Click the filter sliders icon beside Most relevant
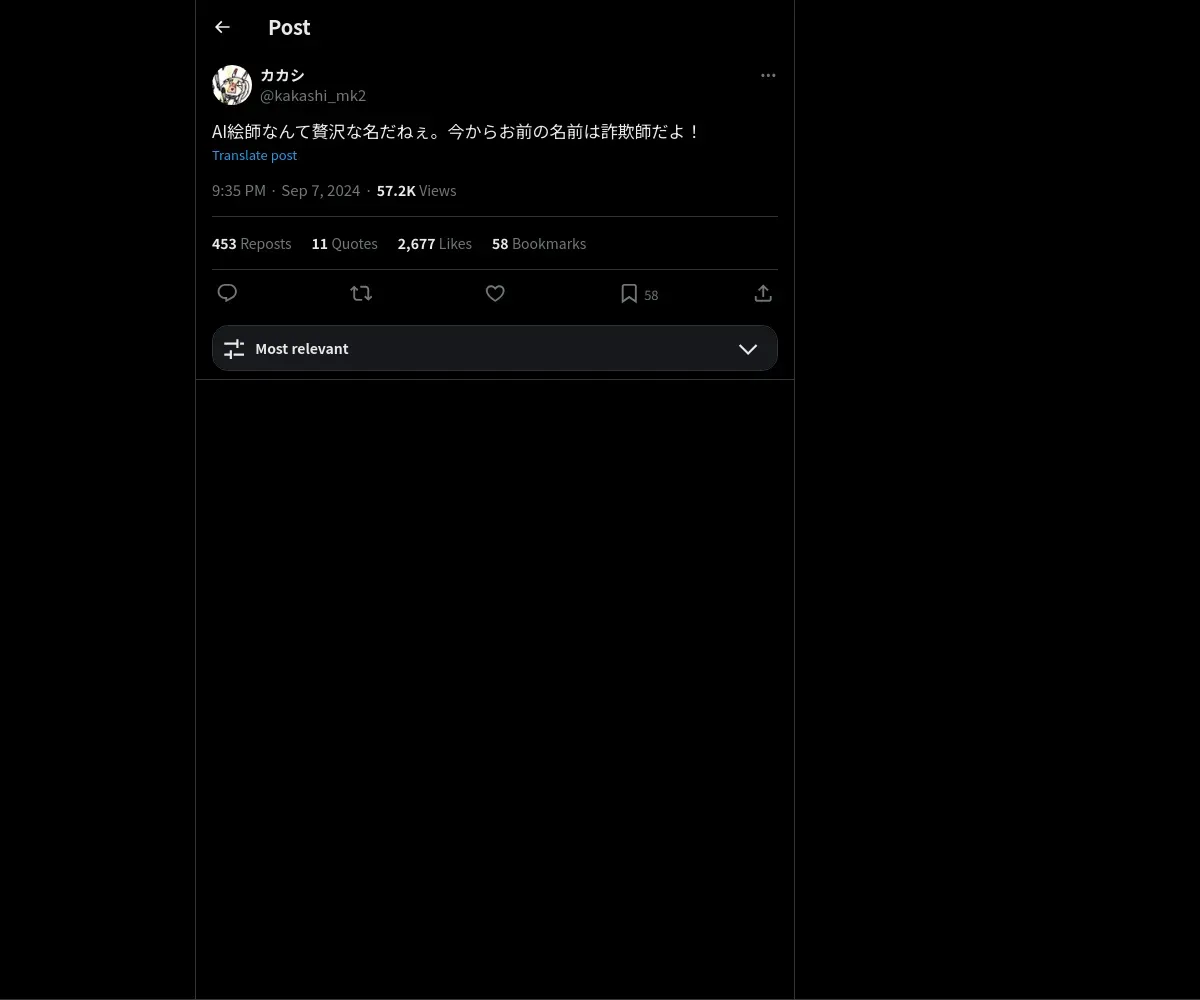Image resolution: width=1200 pixels, height=1000 pixels. (x=234, y=349)
